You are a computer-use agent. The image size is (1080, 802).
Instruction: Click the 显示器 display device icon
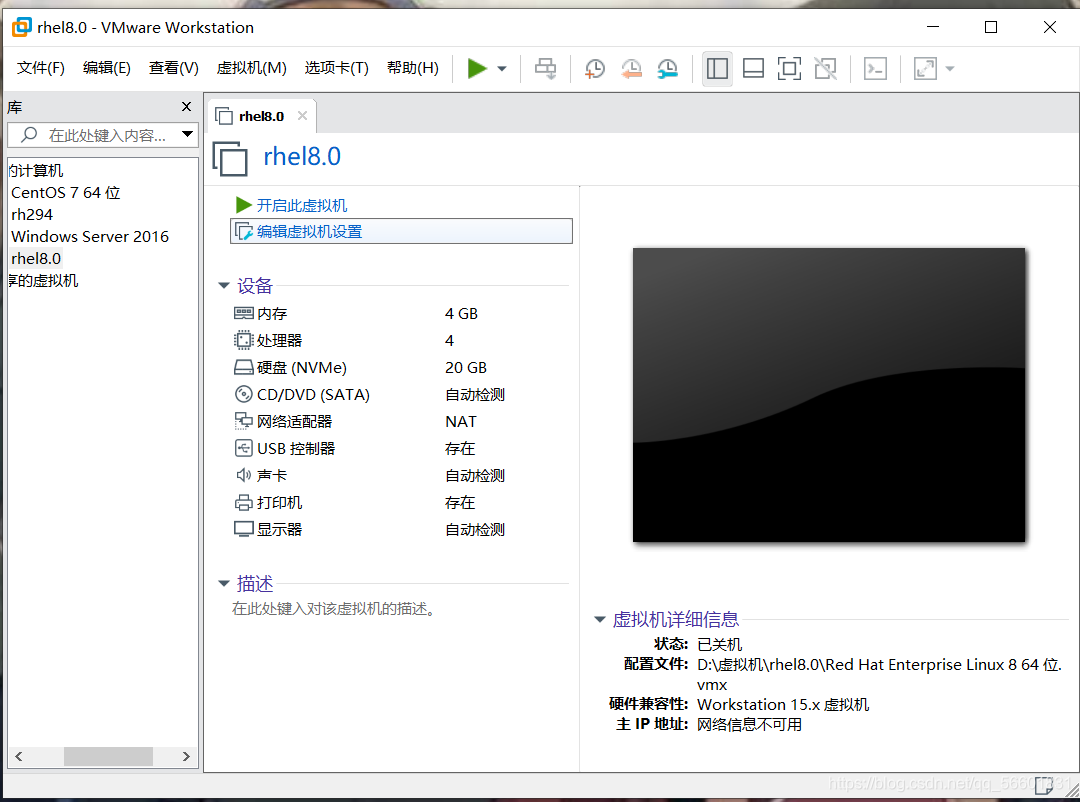coord(244,529)
